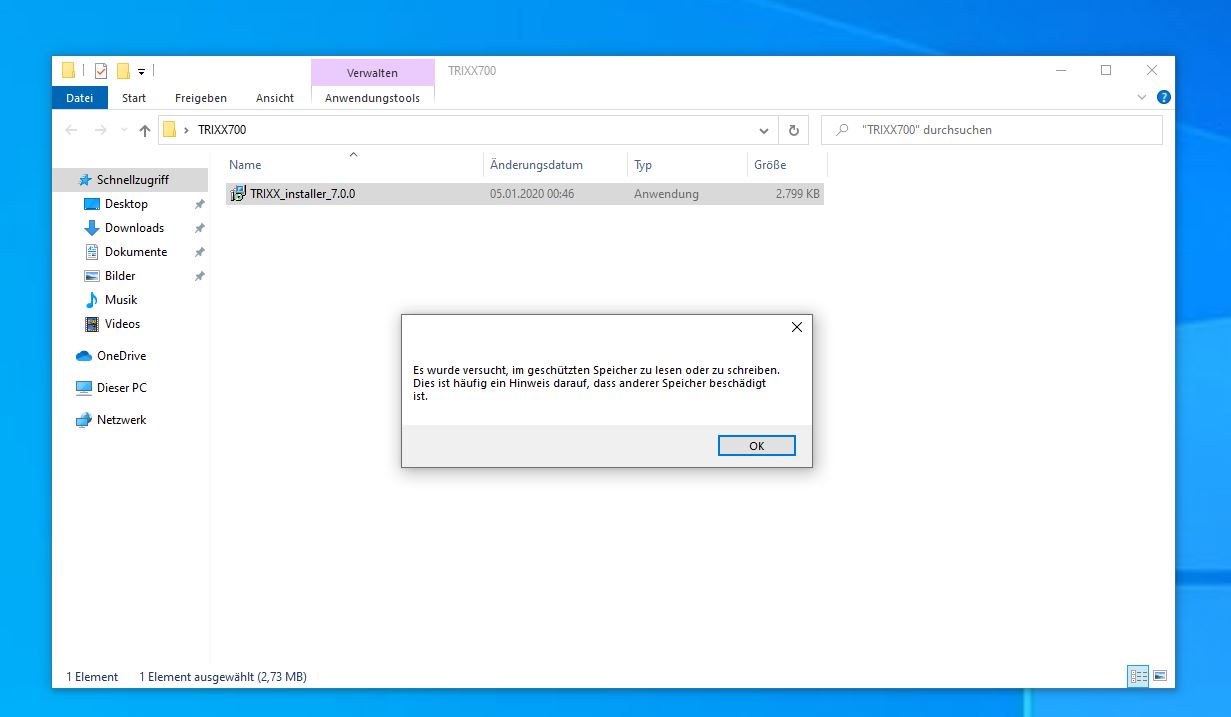Close the error dialog with X
This screenshot has height=717, width=1231.
(797, 327)
